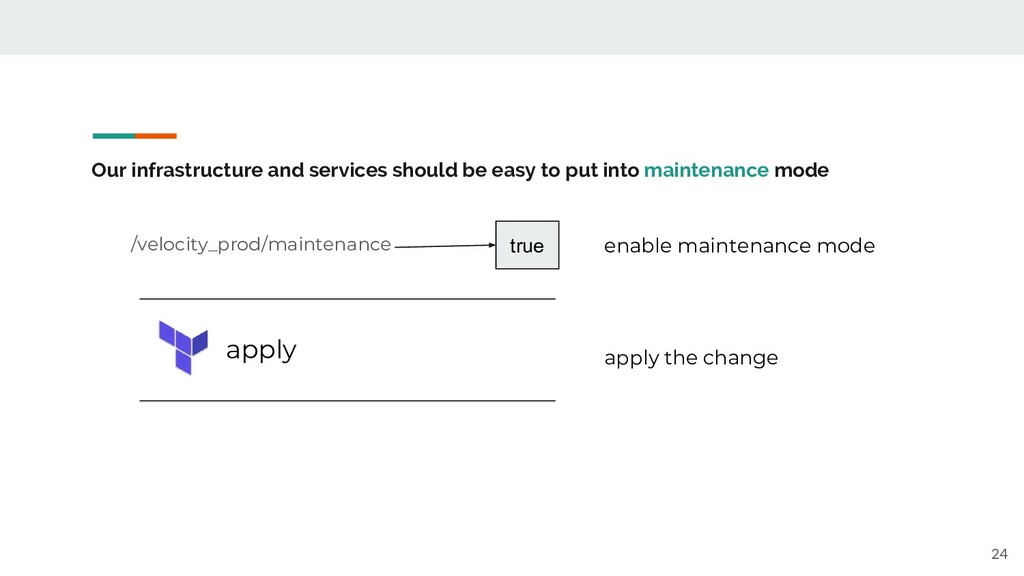
Task: Click slide number 24
Action: pyautogui.click(x=999, y=554)
